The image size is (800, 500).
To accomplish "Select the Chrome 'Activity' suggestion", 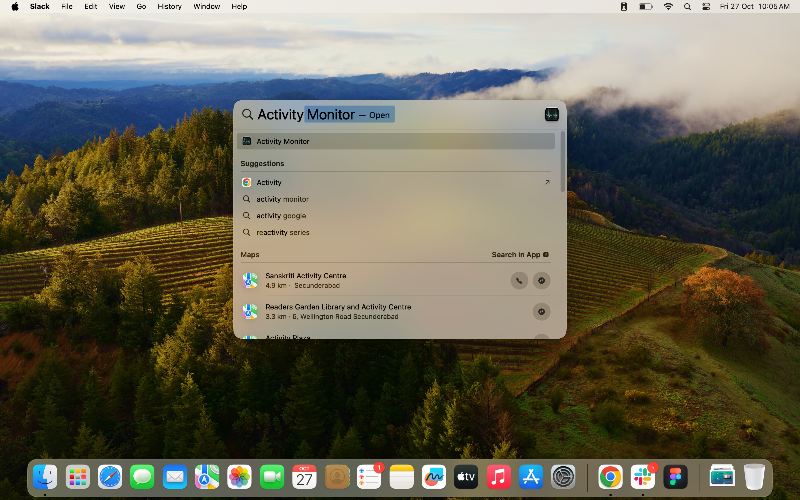I will point(395,182).
